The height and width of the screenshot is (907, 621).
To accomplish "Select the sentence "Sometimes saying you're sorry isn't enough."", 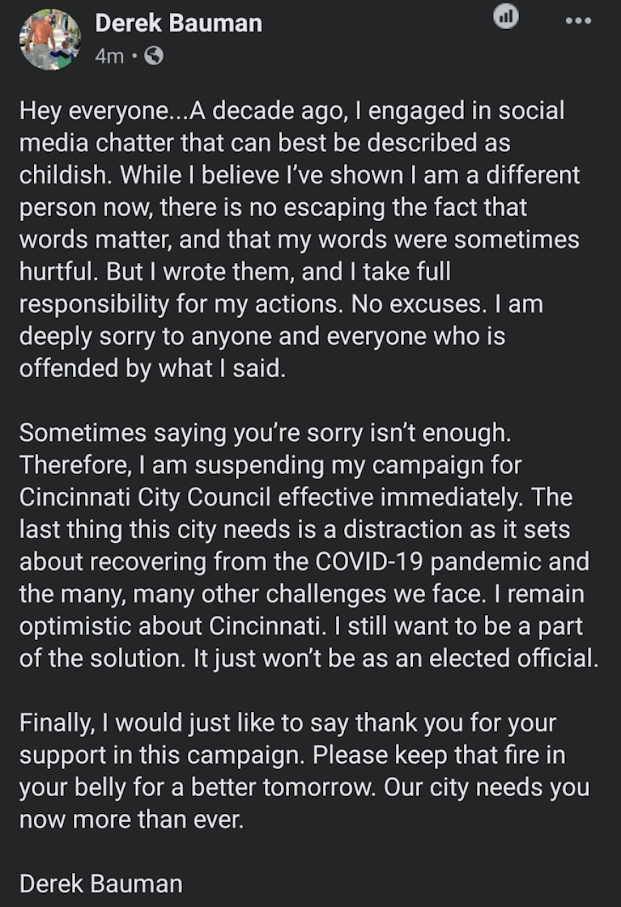I will (x=265, y=433).
